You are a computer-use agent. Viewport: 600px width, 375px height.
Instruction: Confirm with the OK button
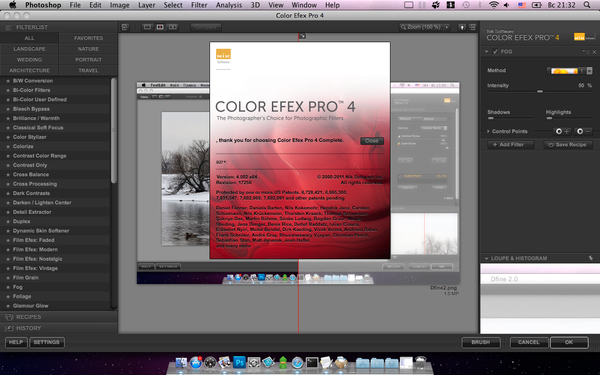[569, 342]
